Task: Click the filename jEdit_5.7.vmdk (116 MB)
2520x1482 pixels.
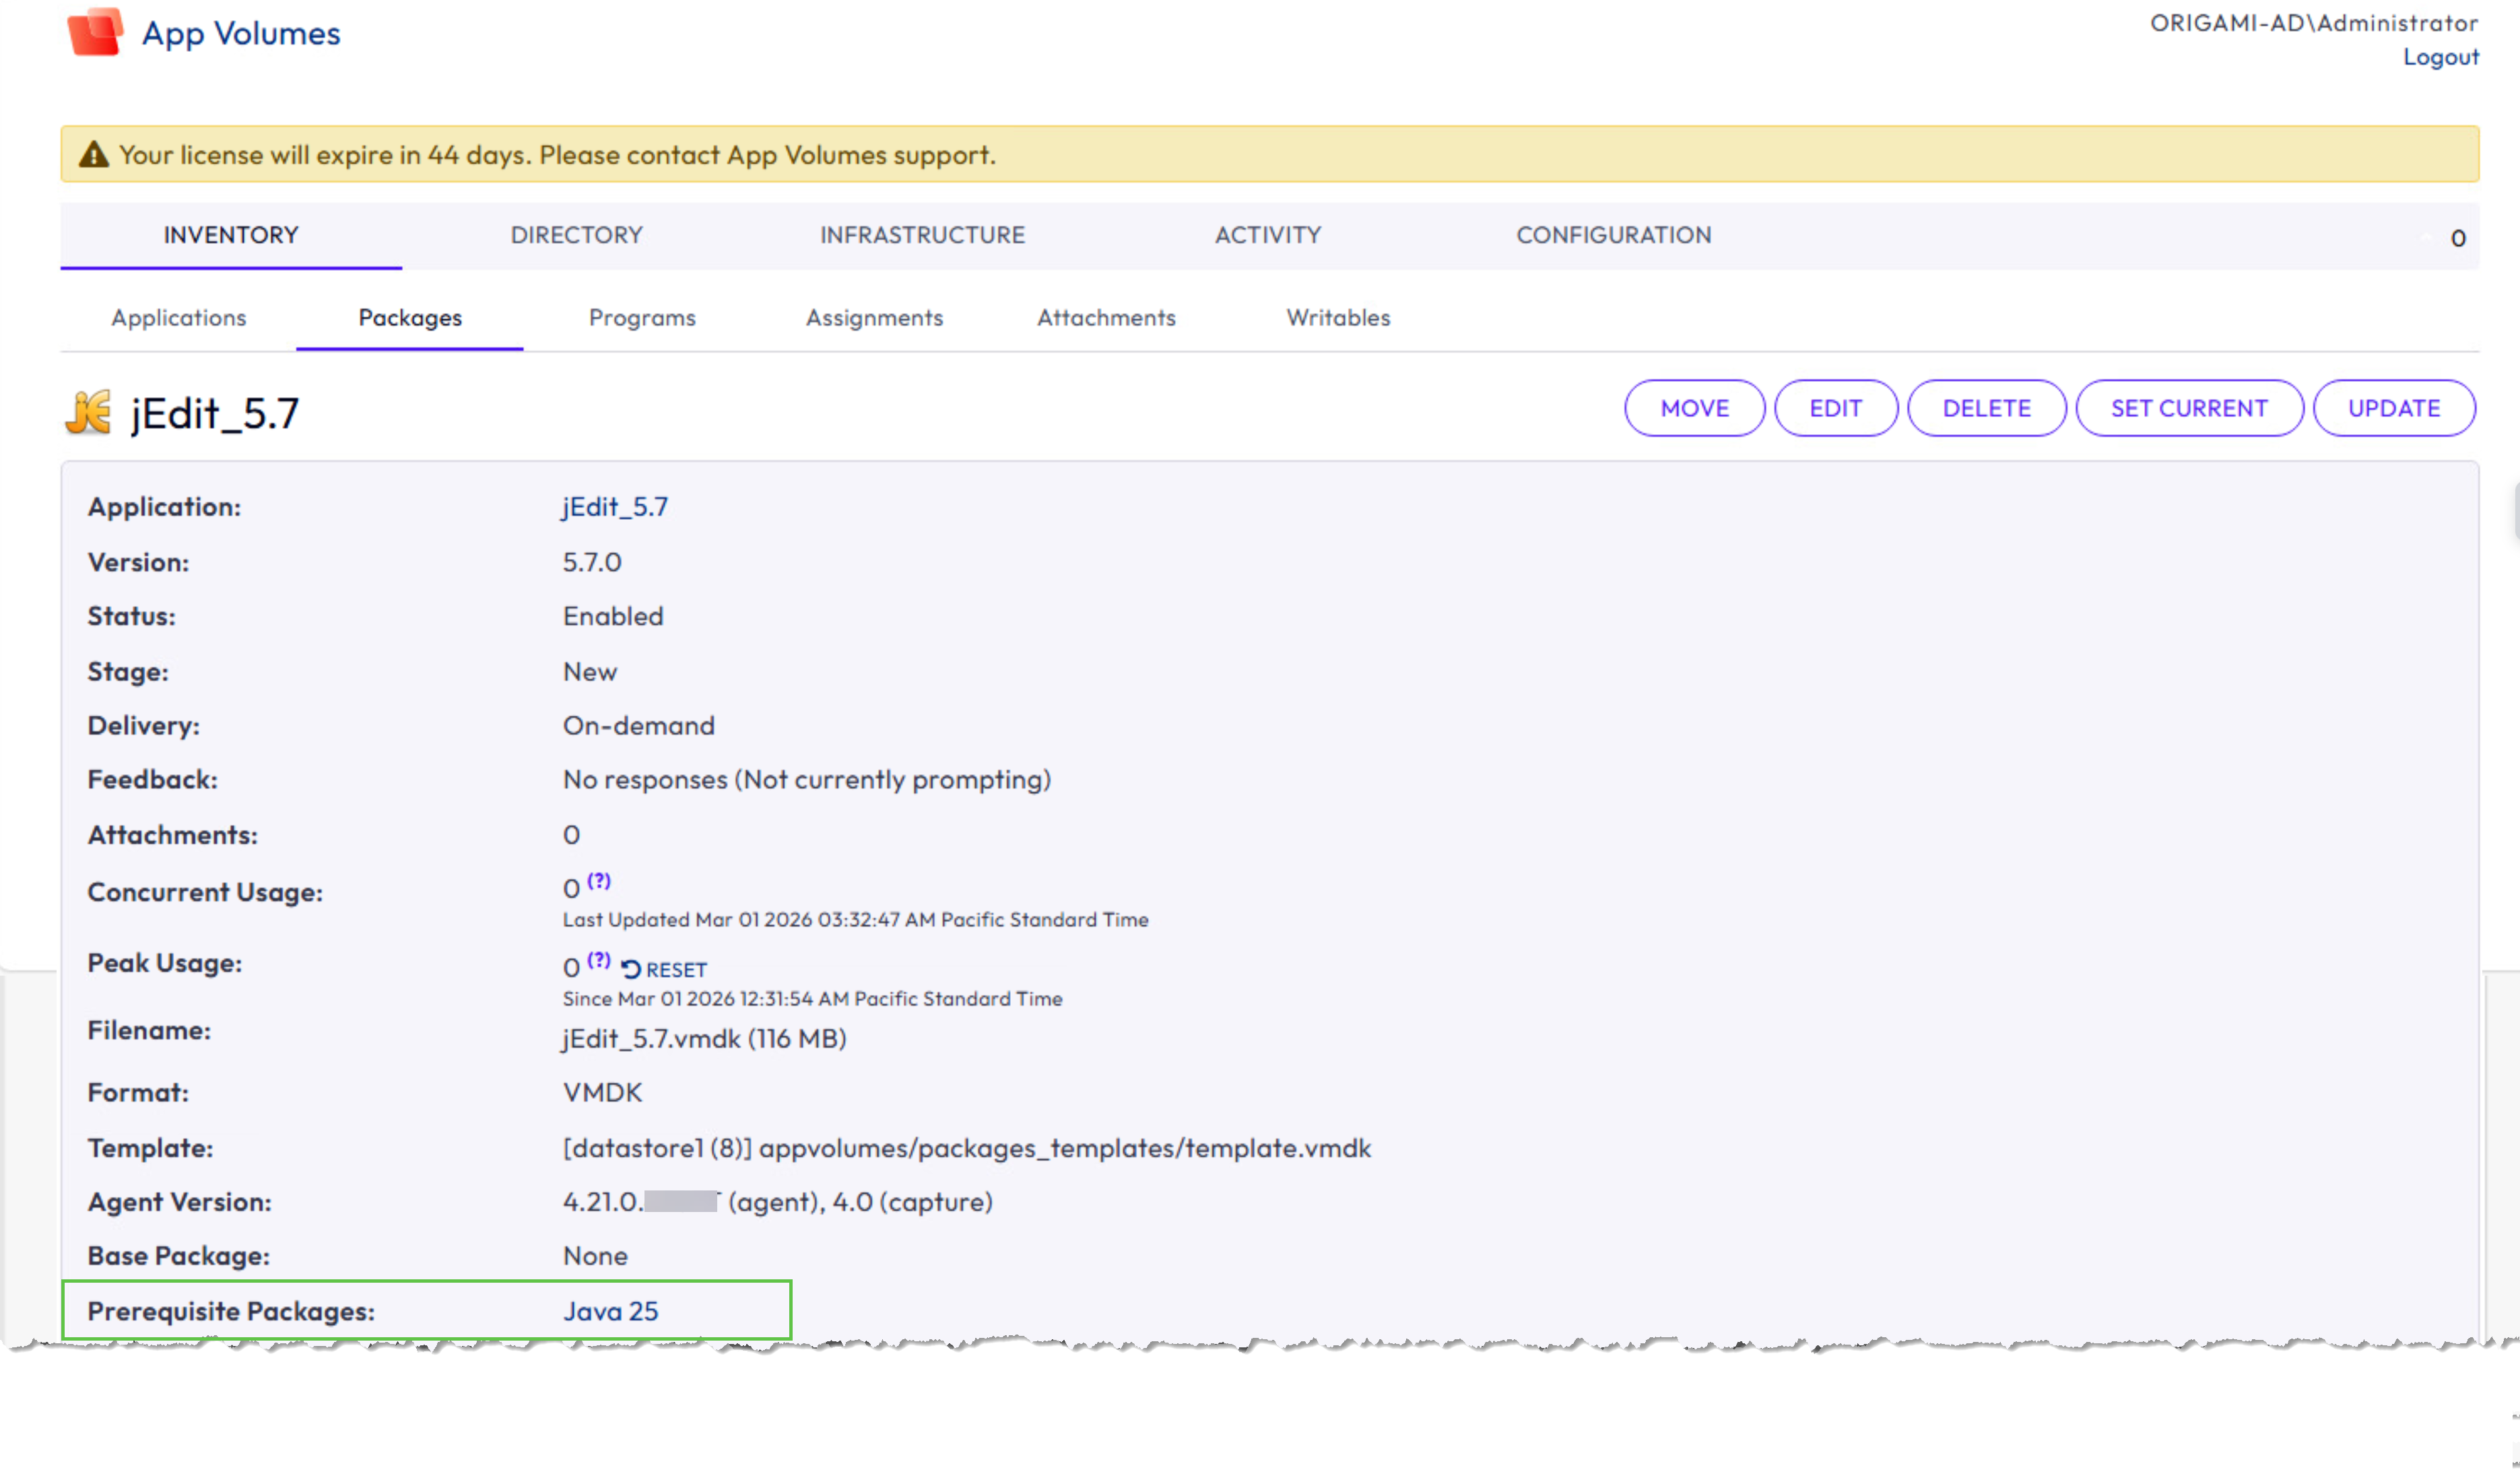Action: (704, 1039)
